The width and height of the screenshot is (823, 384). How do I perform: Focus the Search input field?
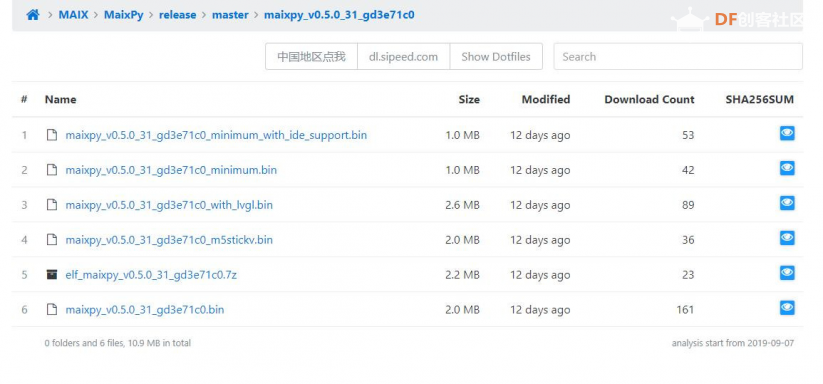[x=678, y=57]
